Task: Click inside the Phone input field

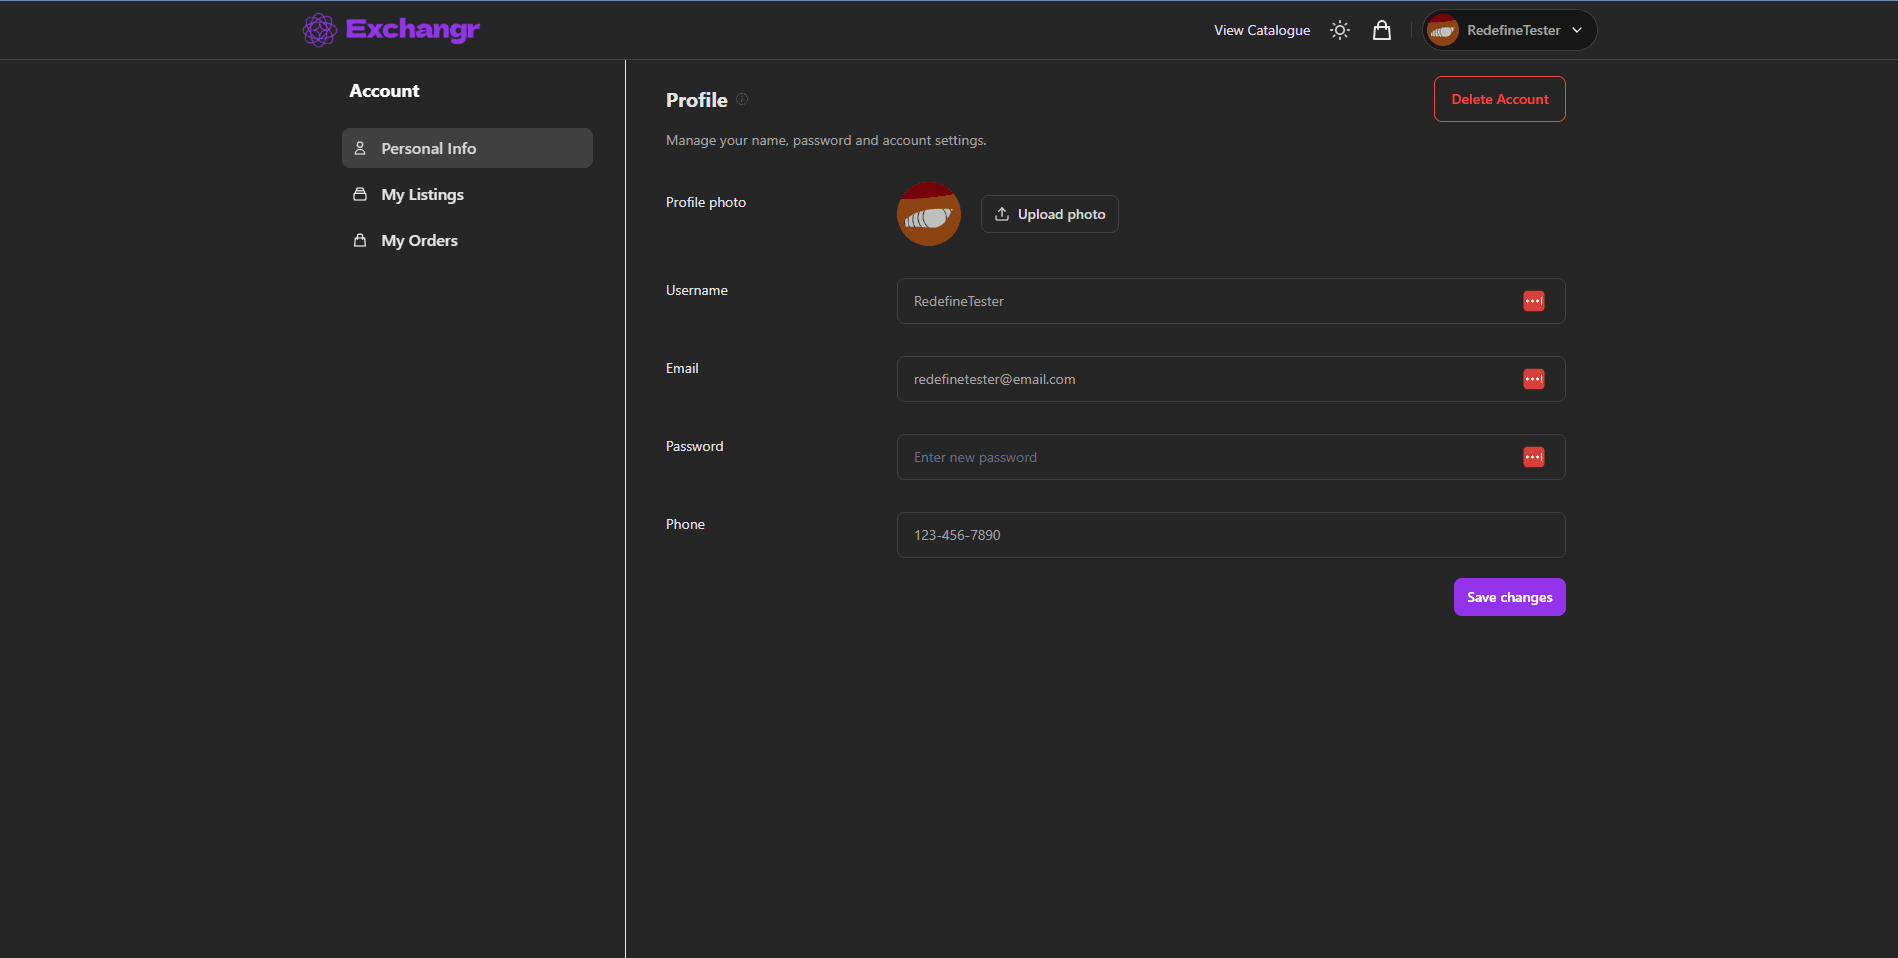Action: [1230, 535]
